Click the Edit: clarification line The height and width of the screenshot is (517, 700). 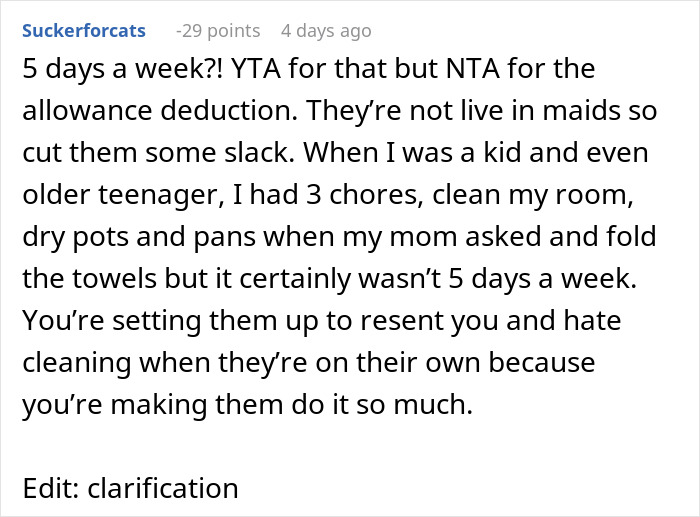coord(130,489)
